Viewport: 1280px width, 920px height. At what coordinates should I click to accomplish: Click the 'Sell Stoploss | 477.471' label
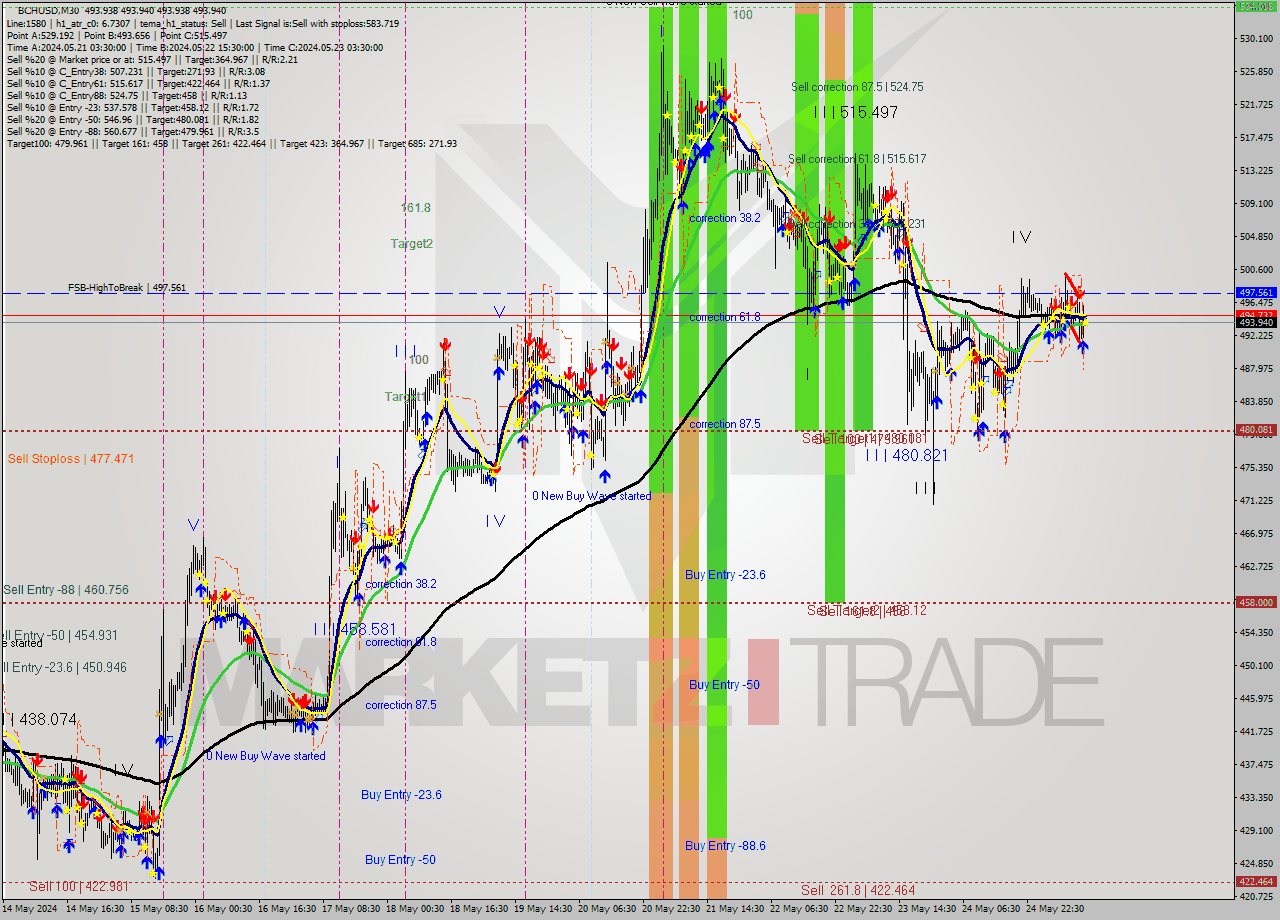71,459
